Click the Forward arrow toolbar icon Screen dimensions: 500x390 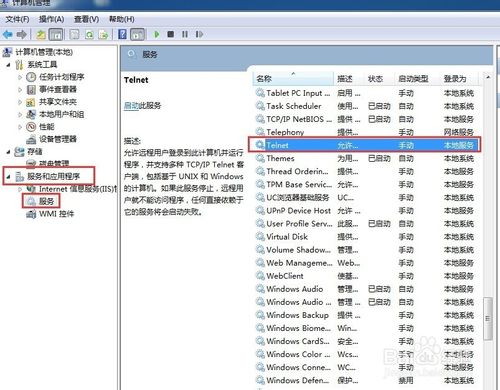coord(22,34)
